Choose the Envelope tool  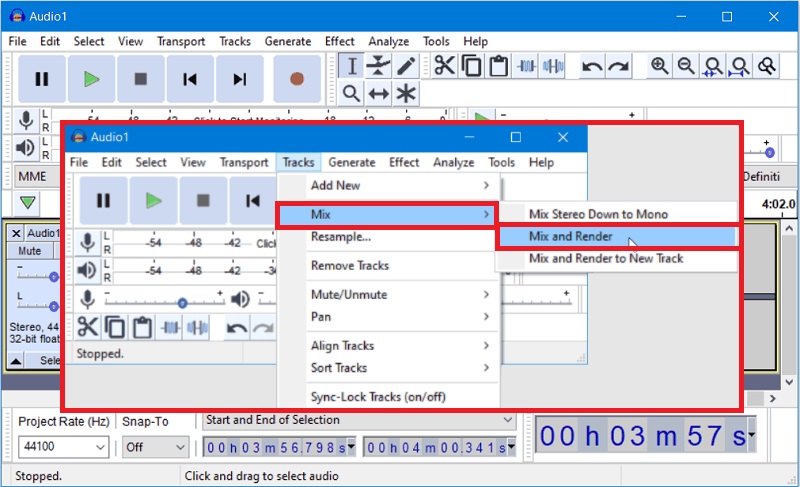pos(379,66)
